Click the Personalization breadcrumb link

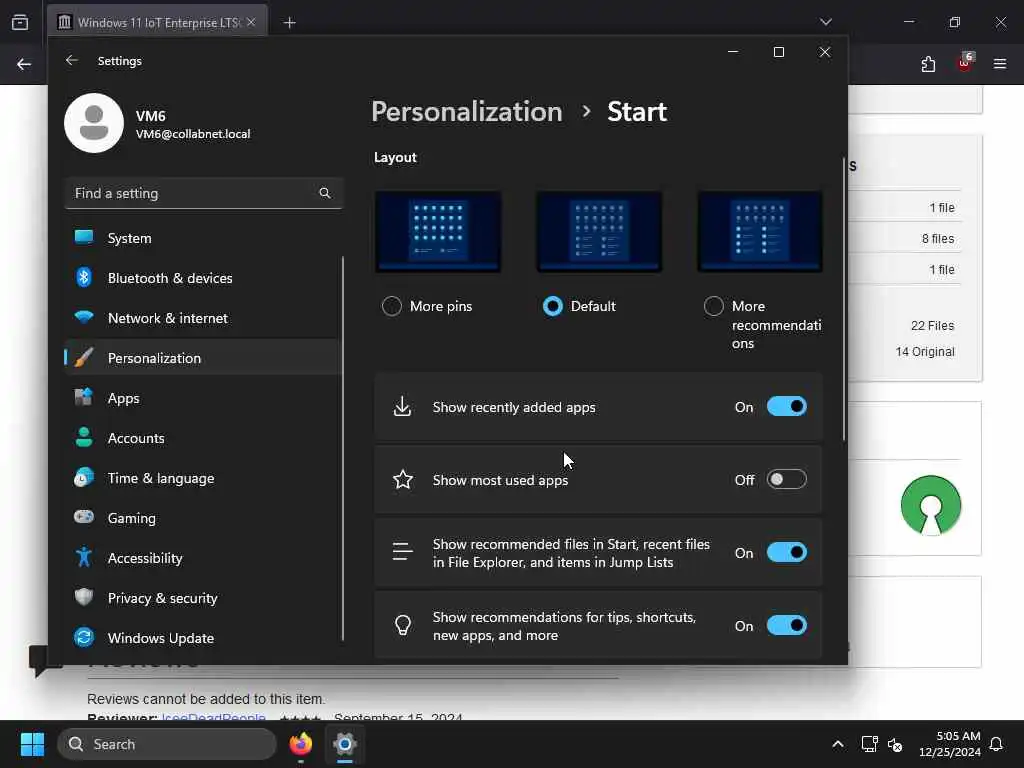tap(466, 112)
